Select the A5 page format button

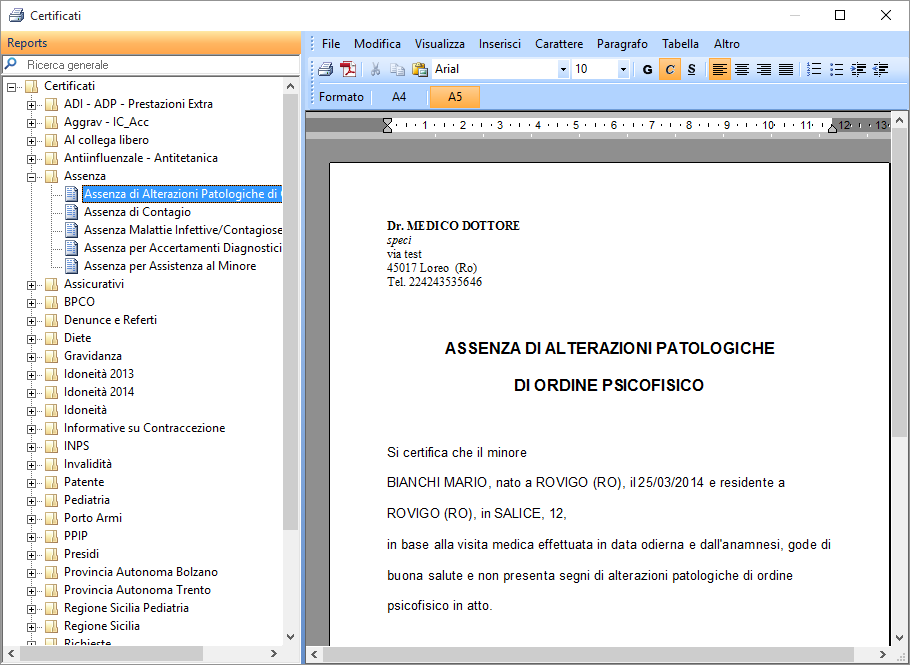pyautogui.click(x=455, y=97)
